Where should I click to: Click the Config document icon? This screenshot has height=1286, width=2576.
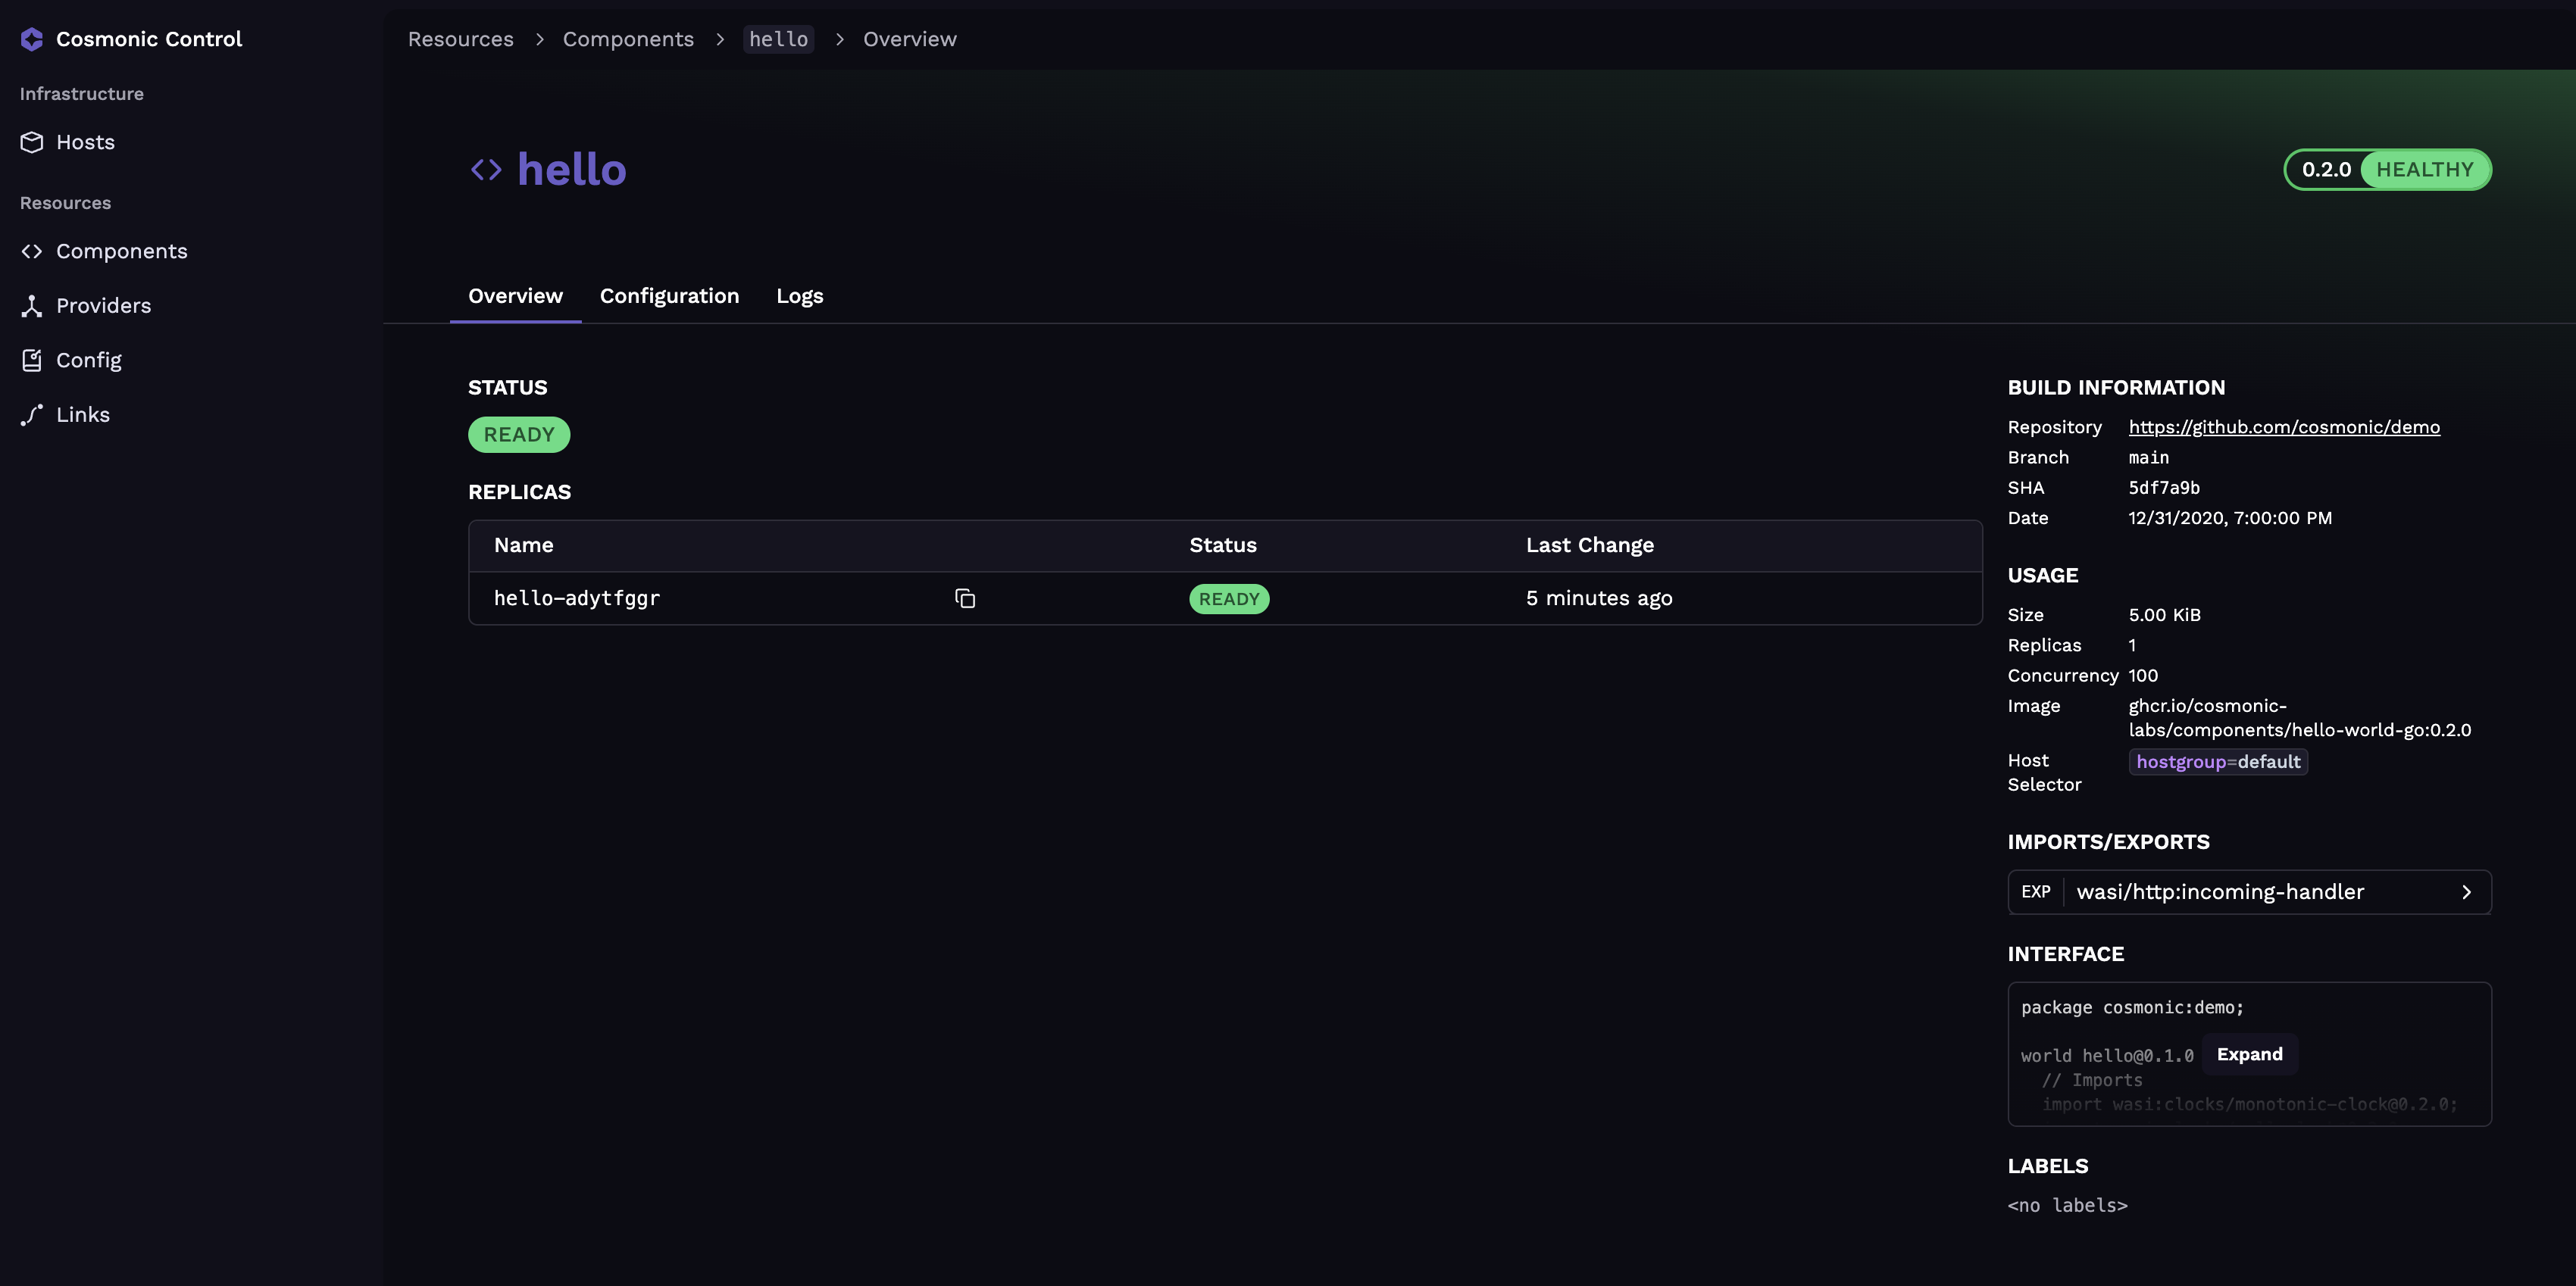pos(31,360)
